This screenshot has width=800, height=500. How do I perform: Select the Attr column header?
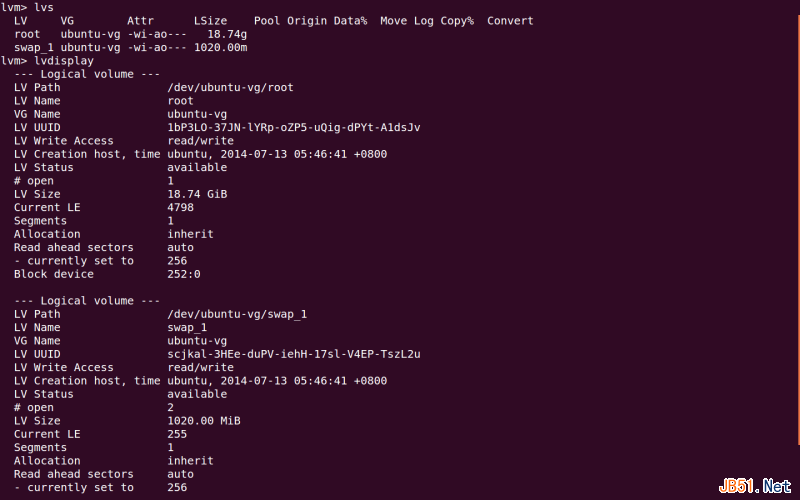coord(140,20)
